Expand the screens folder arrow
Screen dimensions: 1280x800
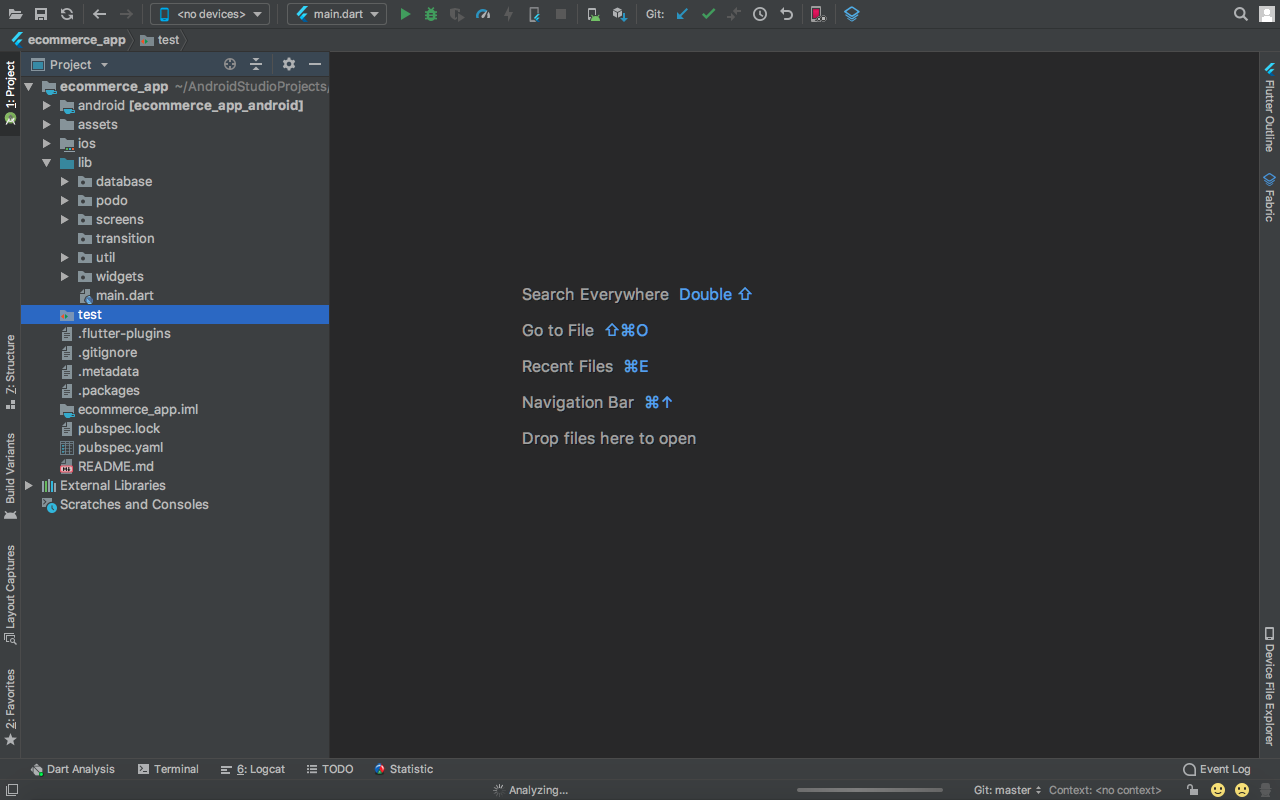(x=65, y=219)
